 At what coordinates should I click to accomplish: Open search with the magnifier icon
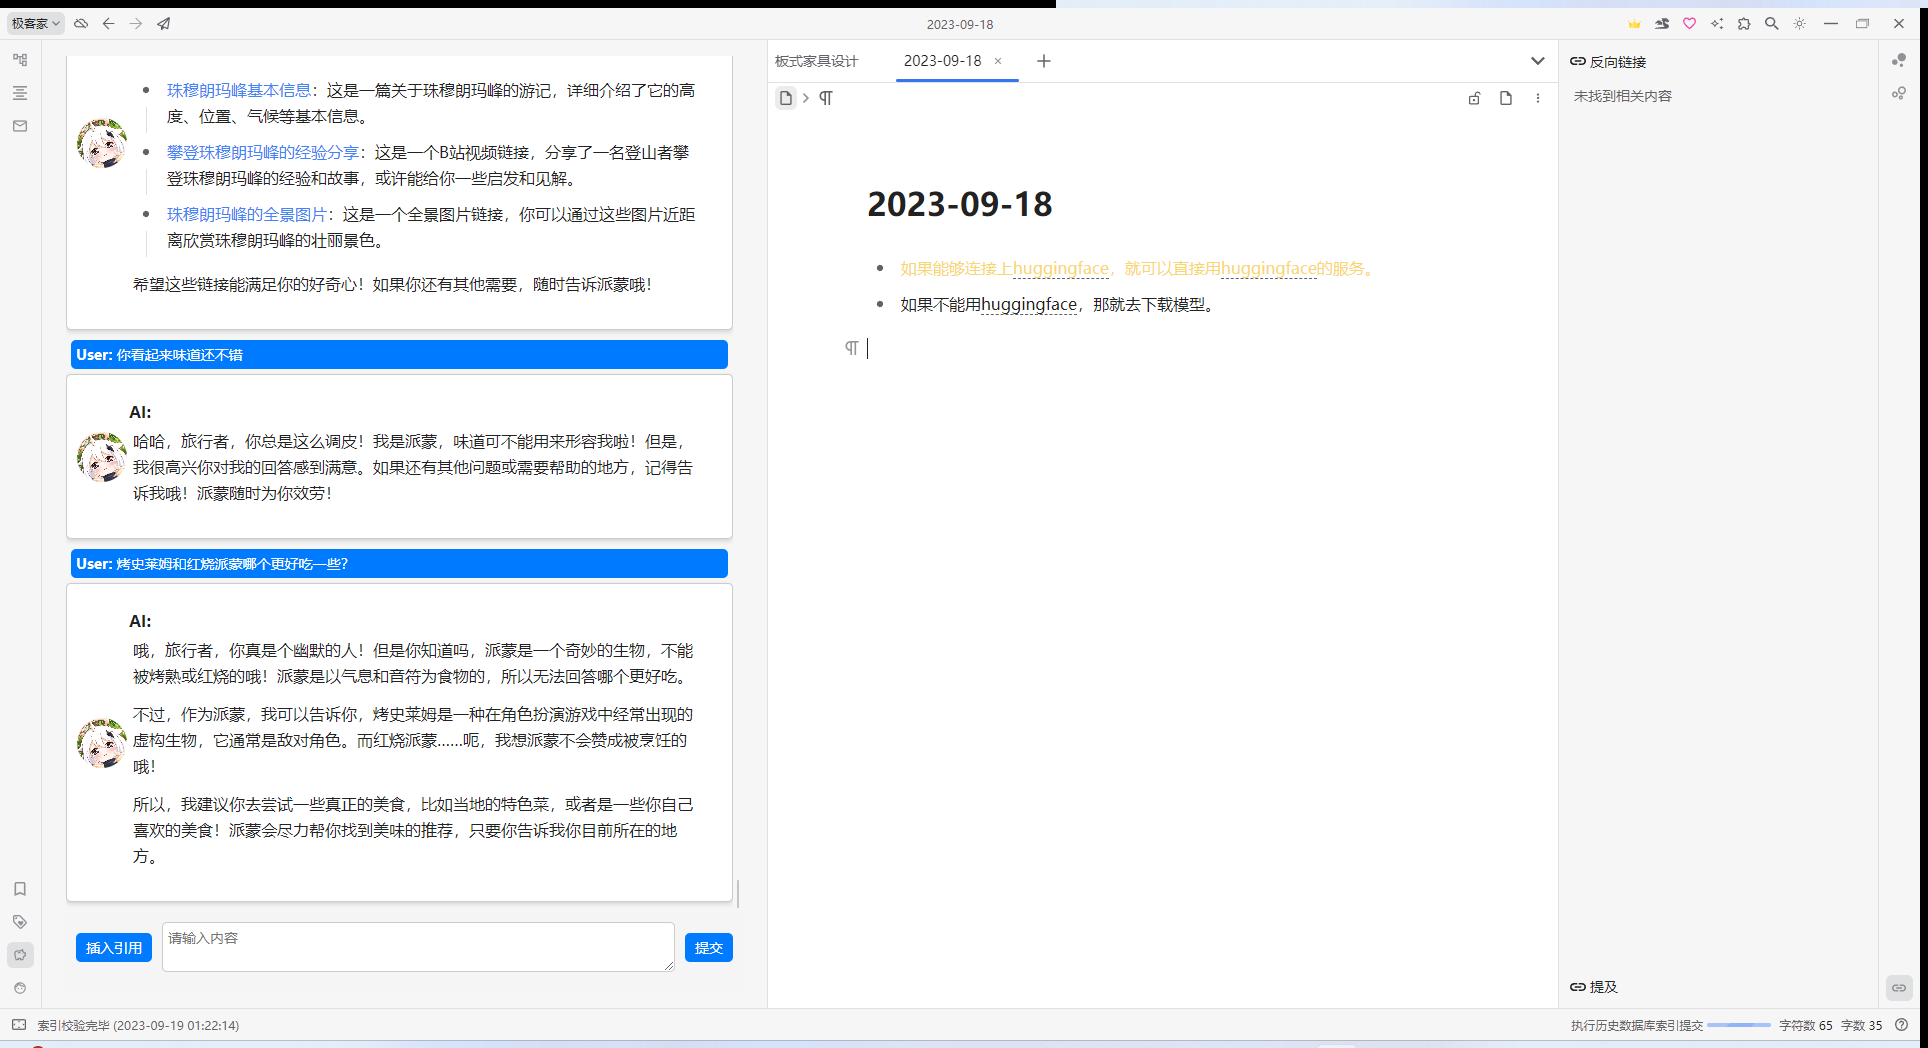click(x=1771, y=23)
